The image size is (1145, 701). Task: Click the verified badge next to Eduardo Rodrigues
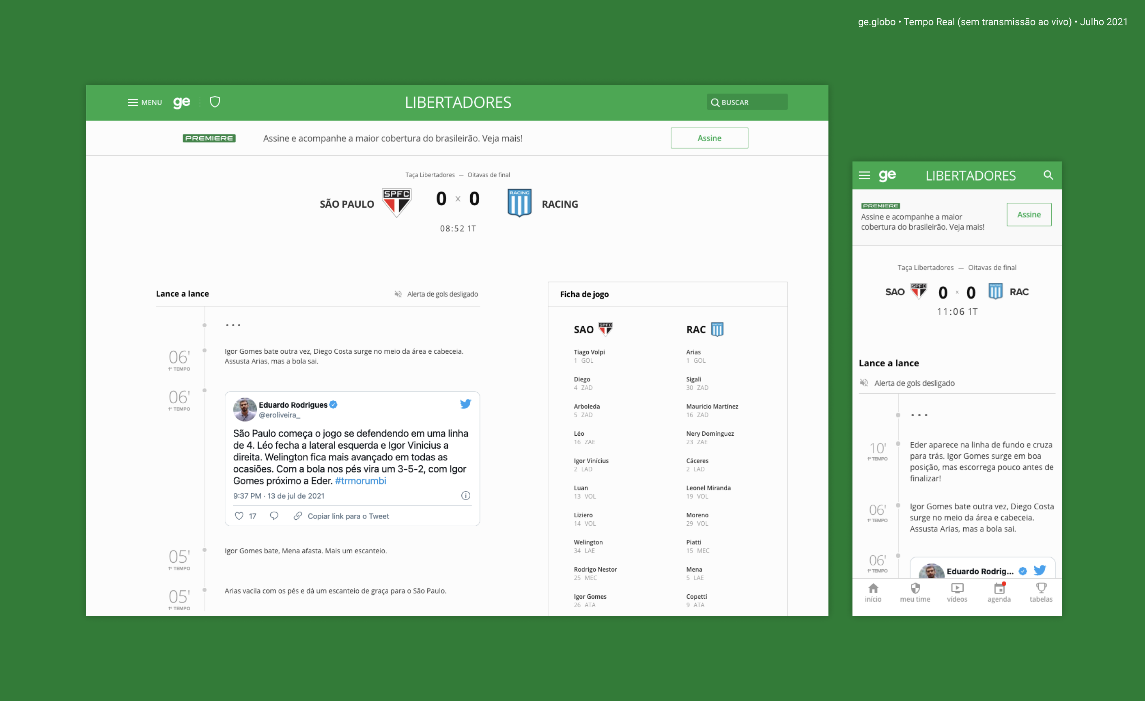(334, 405)
